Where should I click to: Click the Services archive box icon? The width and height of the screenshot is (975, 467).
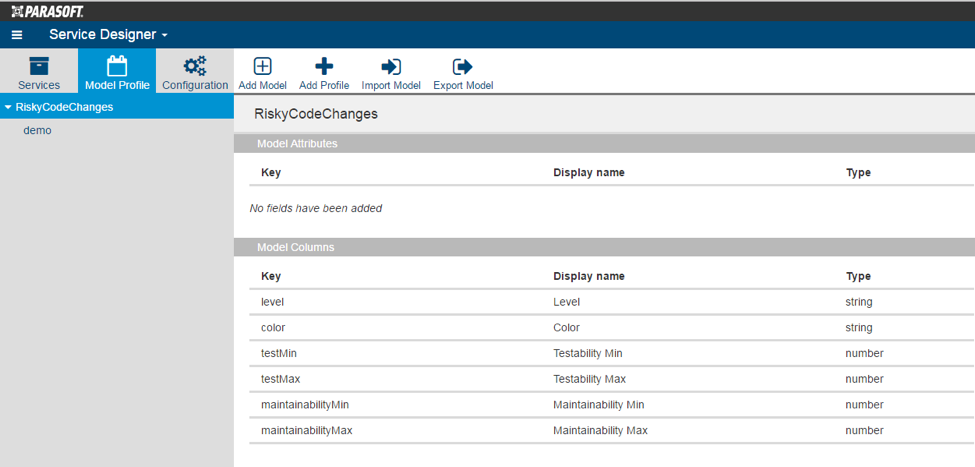click(39, 66)
